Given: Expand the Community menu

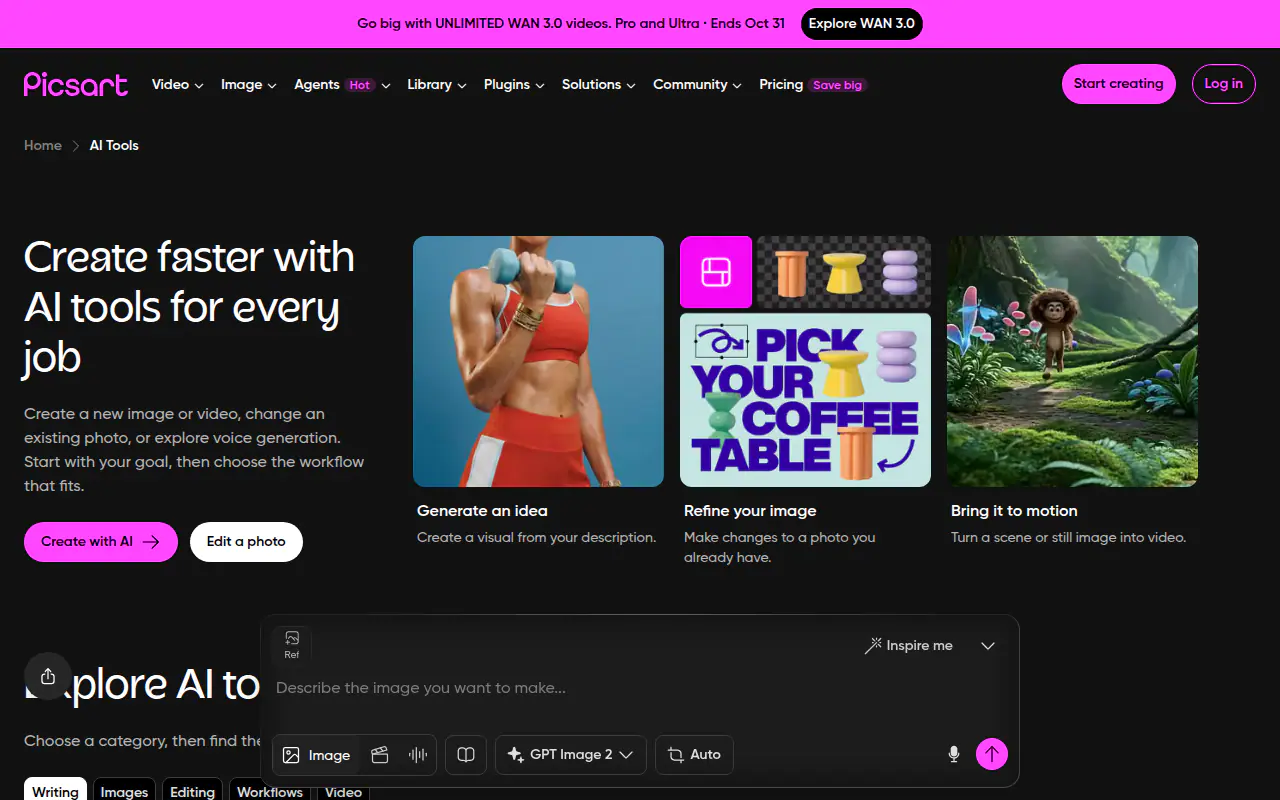Looking at the screenshot, I should (x=697, y=85).
